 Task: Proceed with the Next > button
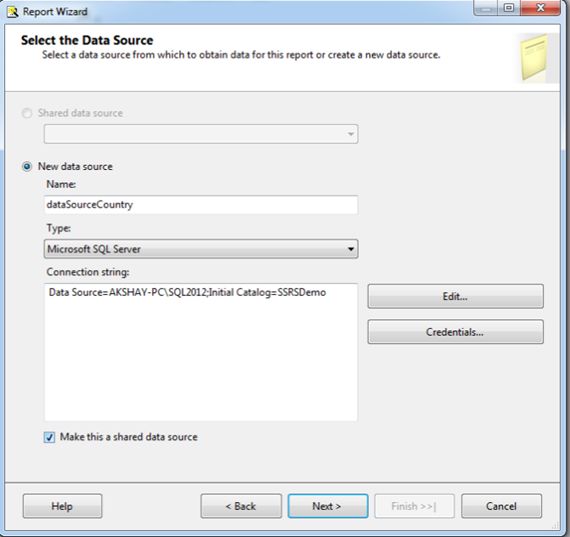tap(328, 506)
